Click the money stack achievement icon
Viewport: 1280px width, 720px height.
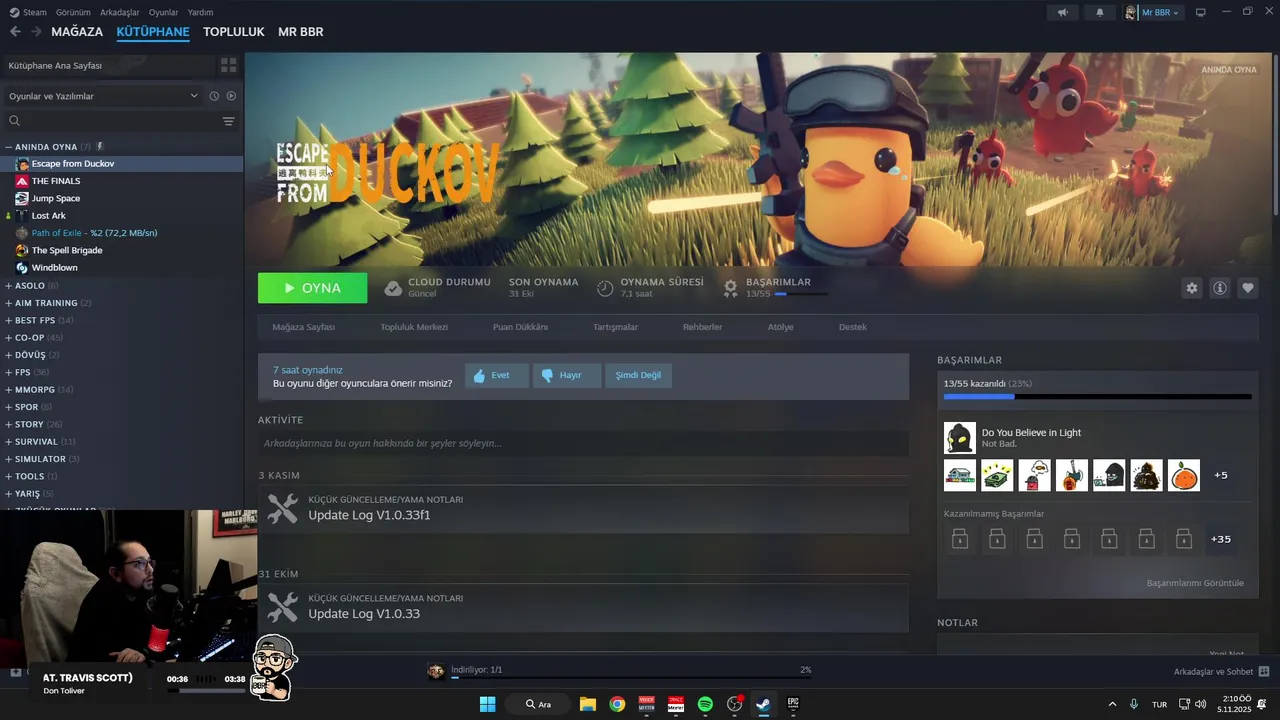[x=997, y=475]
